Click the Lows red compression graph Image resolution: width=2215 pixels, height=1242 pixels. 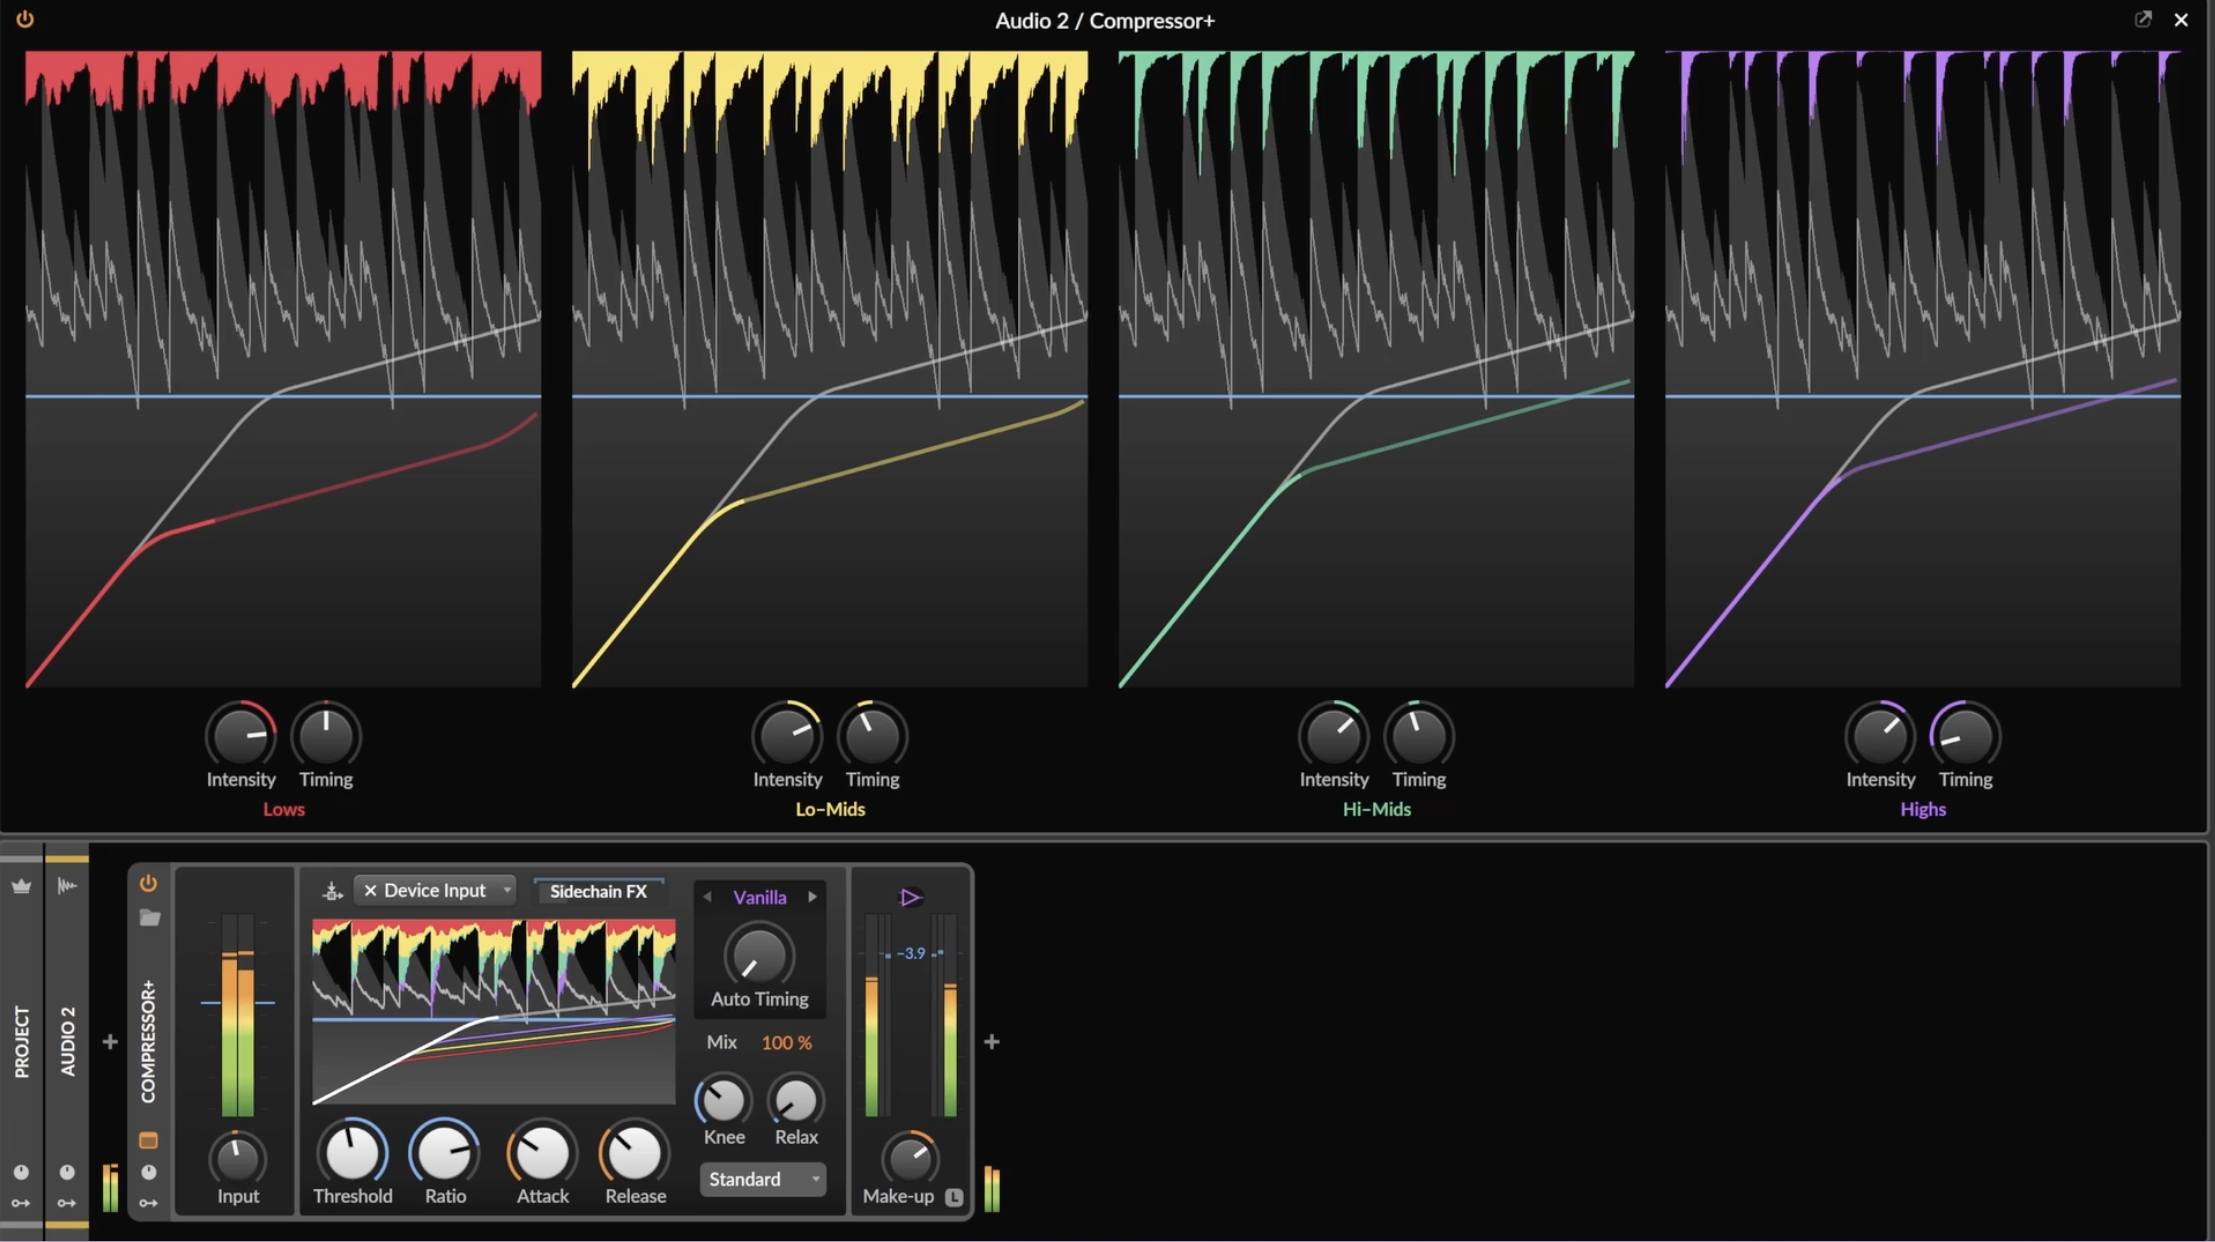click(283, 369)
